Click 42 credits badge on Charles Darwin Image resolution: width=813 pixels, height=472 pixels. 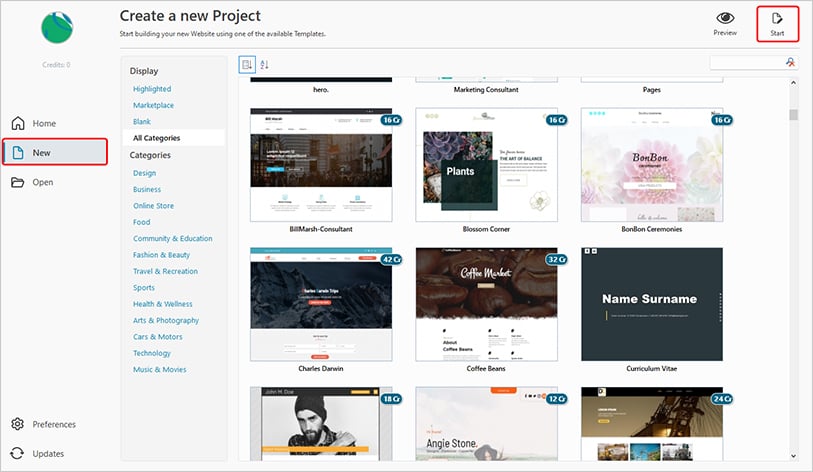pyautogui.click(x=391, y=259)
